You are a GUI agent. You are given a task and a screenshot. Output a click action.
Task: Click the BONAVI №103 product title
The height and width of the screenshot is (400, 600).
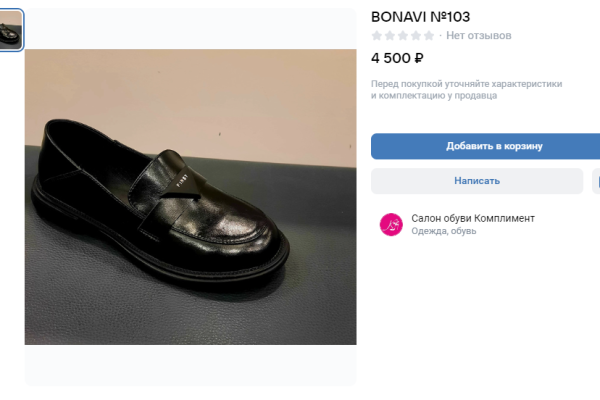(420, 16)
